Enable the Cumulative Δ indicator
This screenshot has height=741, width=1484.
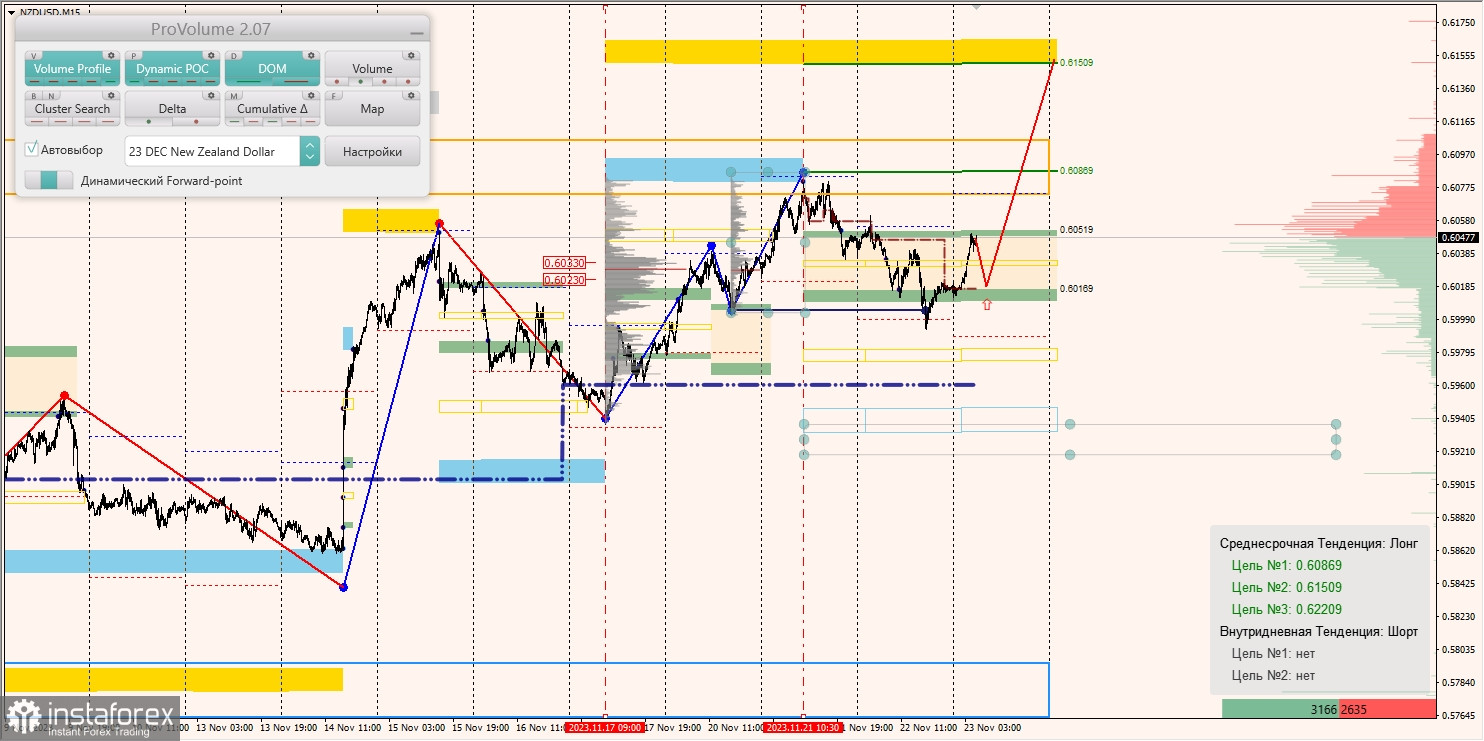coord(272,109)
